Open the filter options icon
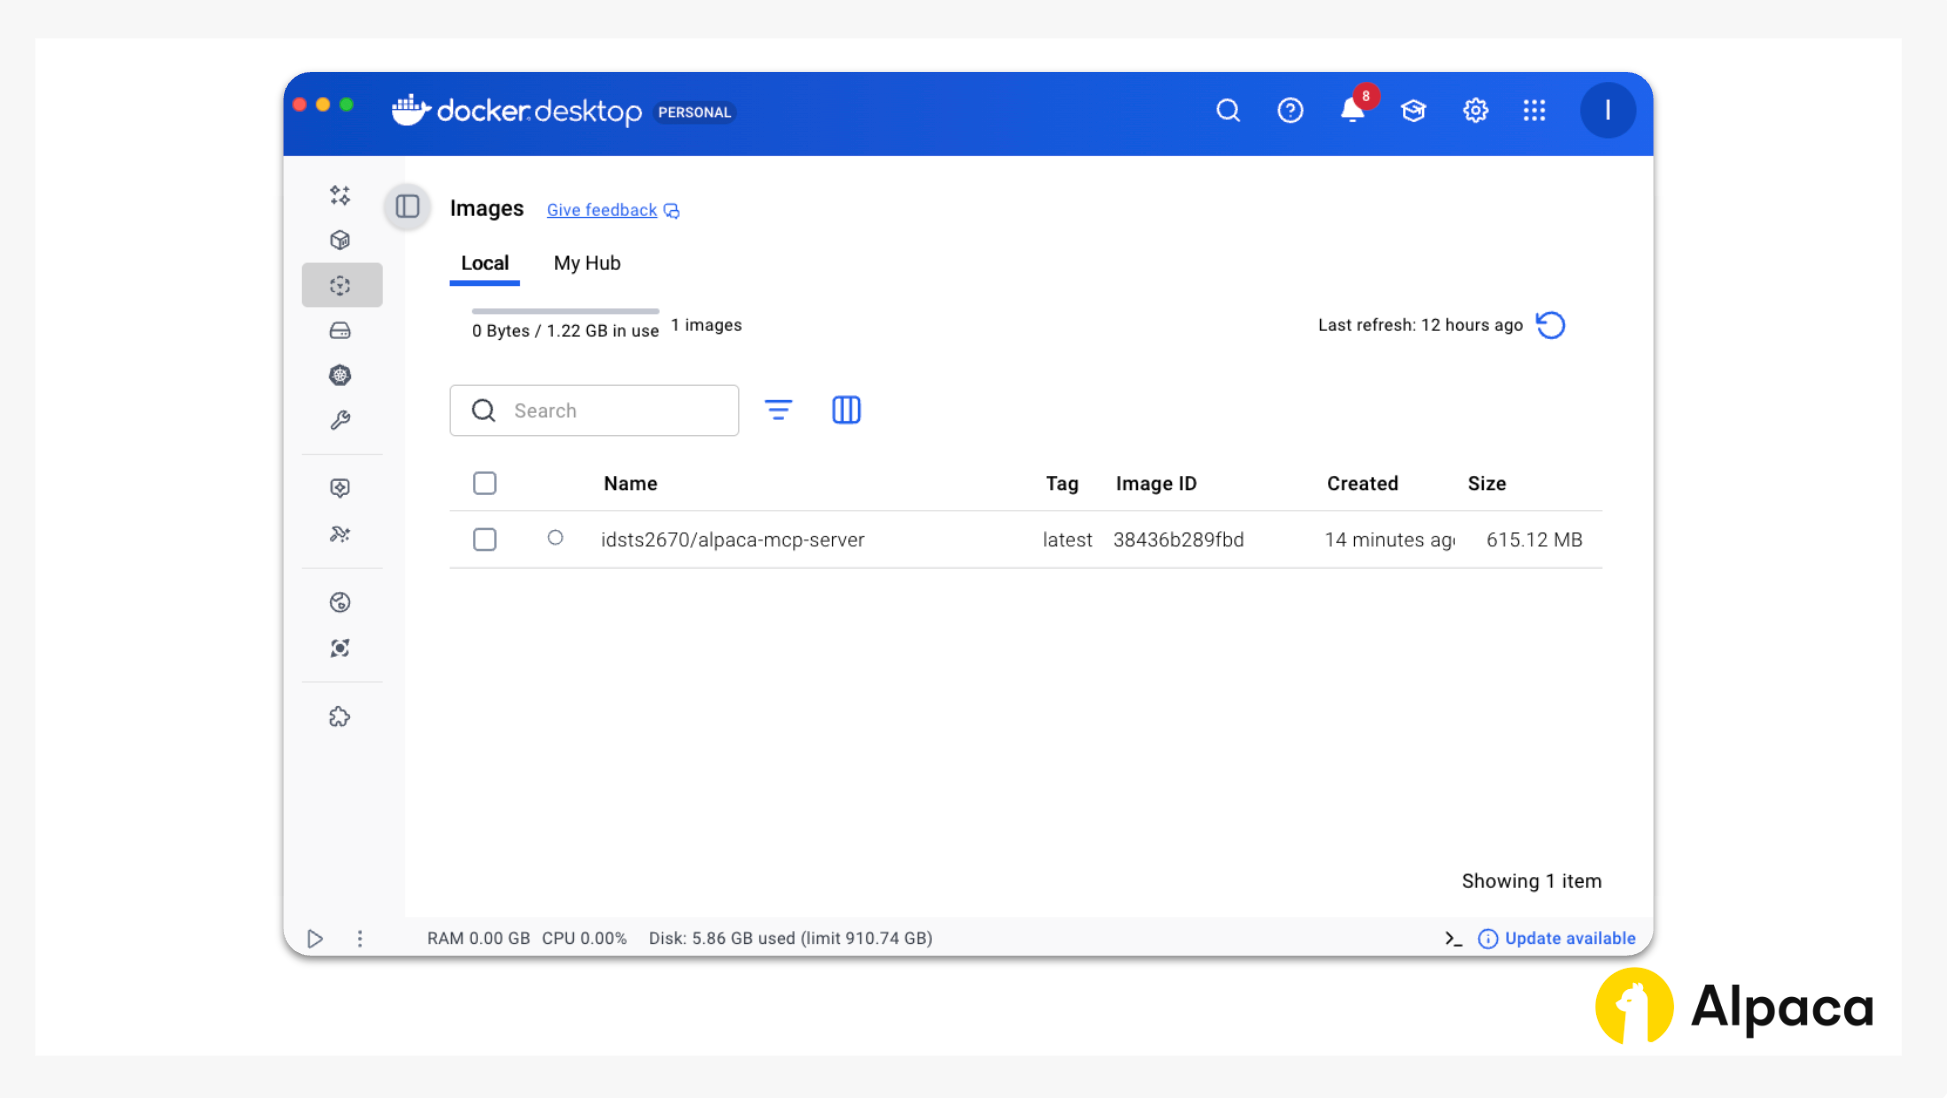The height and width of the screenshot is (1098, 1947). click(x=778, y=410)
